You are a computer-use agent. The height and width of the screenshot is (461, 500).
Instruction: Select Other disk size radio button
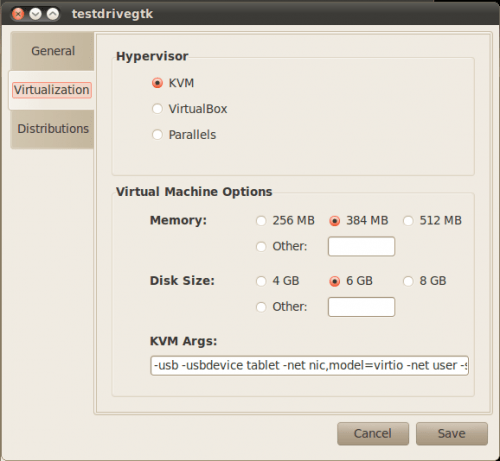coord(282,307)
